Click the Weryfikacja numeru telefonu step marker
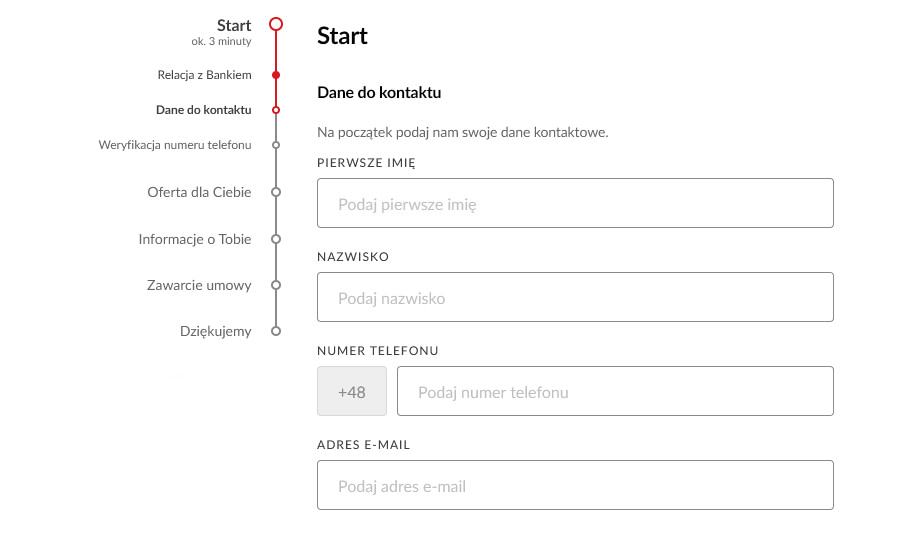The height and width of the screenshot is (536, 906). point(276,145)
